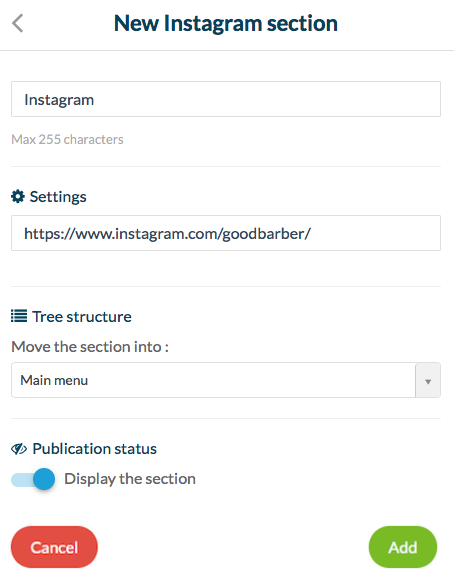Click the Publication status eye icon
Image resolution: width=454 pixels, height=580 pixels.
pos(19,449)
